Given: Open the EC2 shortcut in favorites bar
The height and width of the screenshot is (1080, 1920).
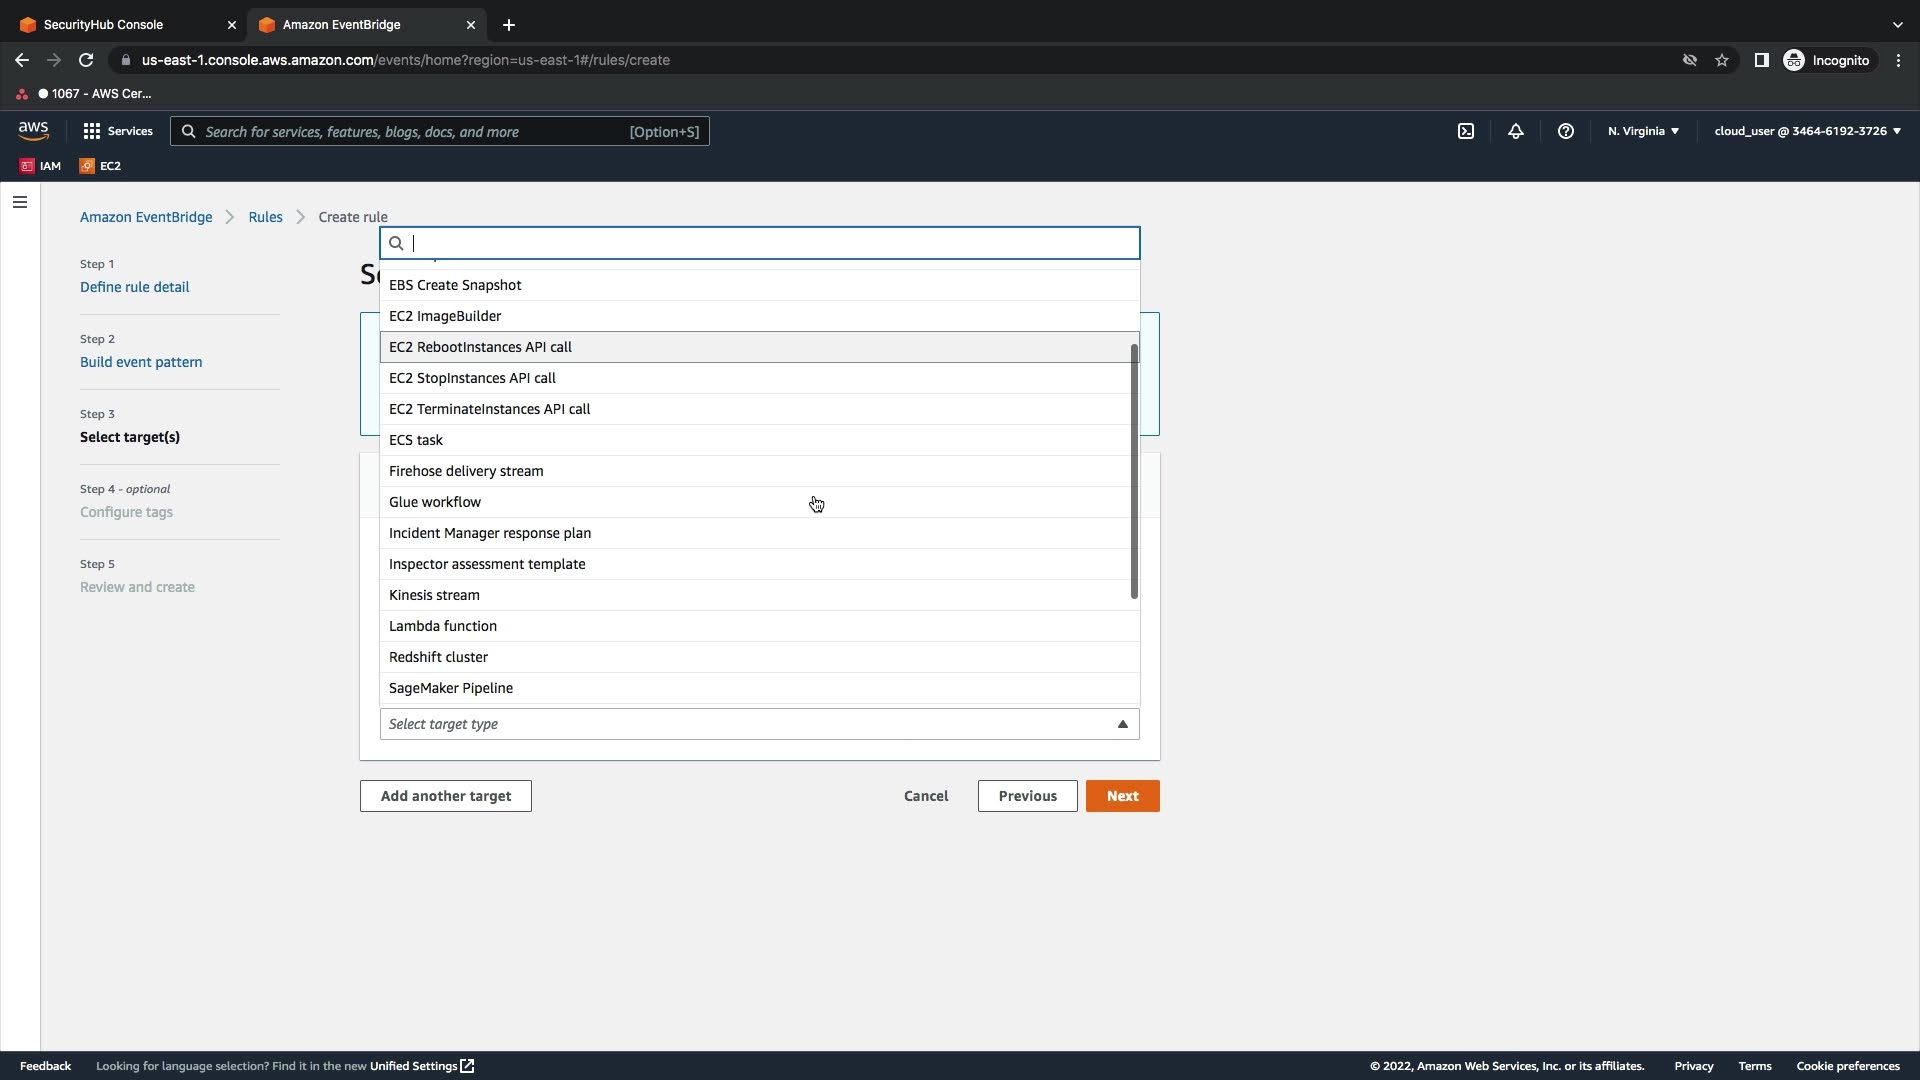Looking at the screenshot, I should point(101,166).
